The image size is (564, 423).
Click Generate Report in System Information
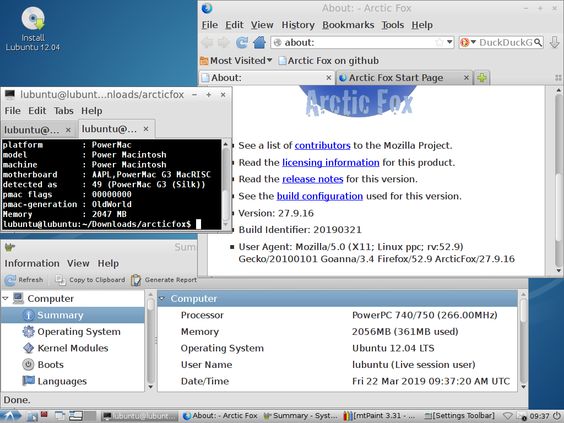click(x=164, y=280)
